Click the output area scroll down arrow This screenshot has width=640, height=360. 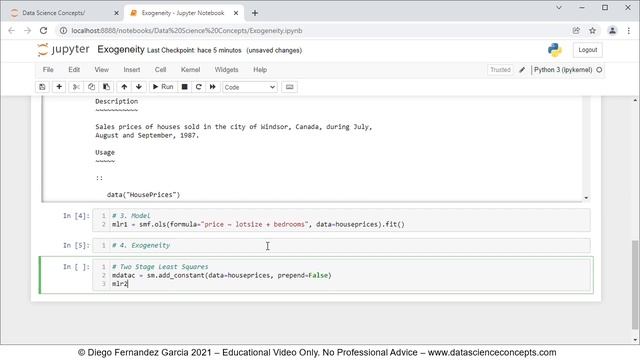586,198
